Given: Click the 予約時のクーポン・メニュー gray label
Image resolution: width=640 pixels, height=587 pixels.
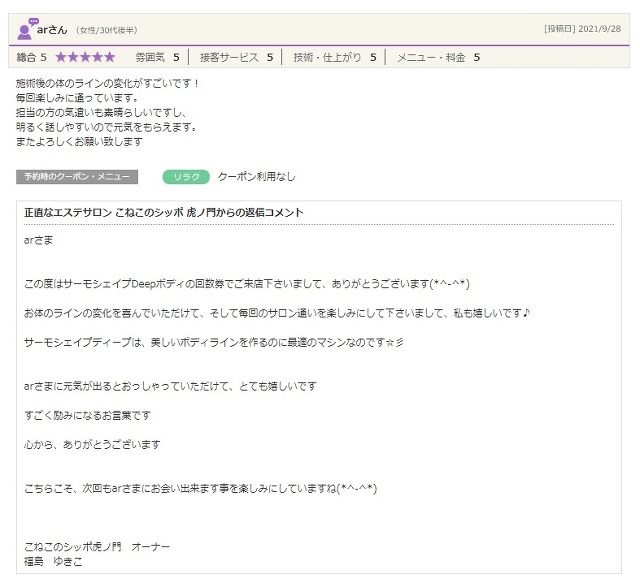Looking at the screenshot, I should [77, 177].
